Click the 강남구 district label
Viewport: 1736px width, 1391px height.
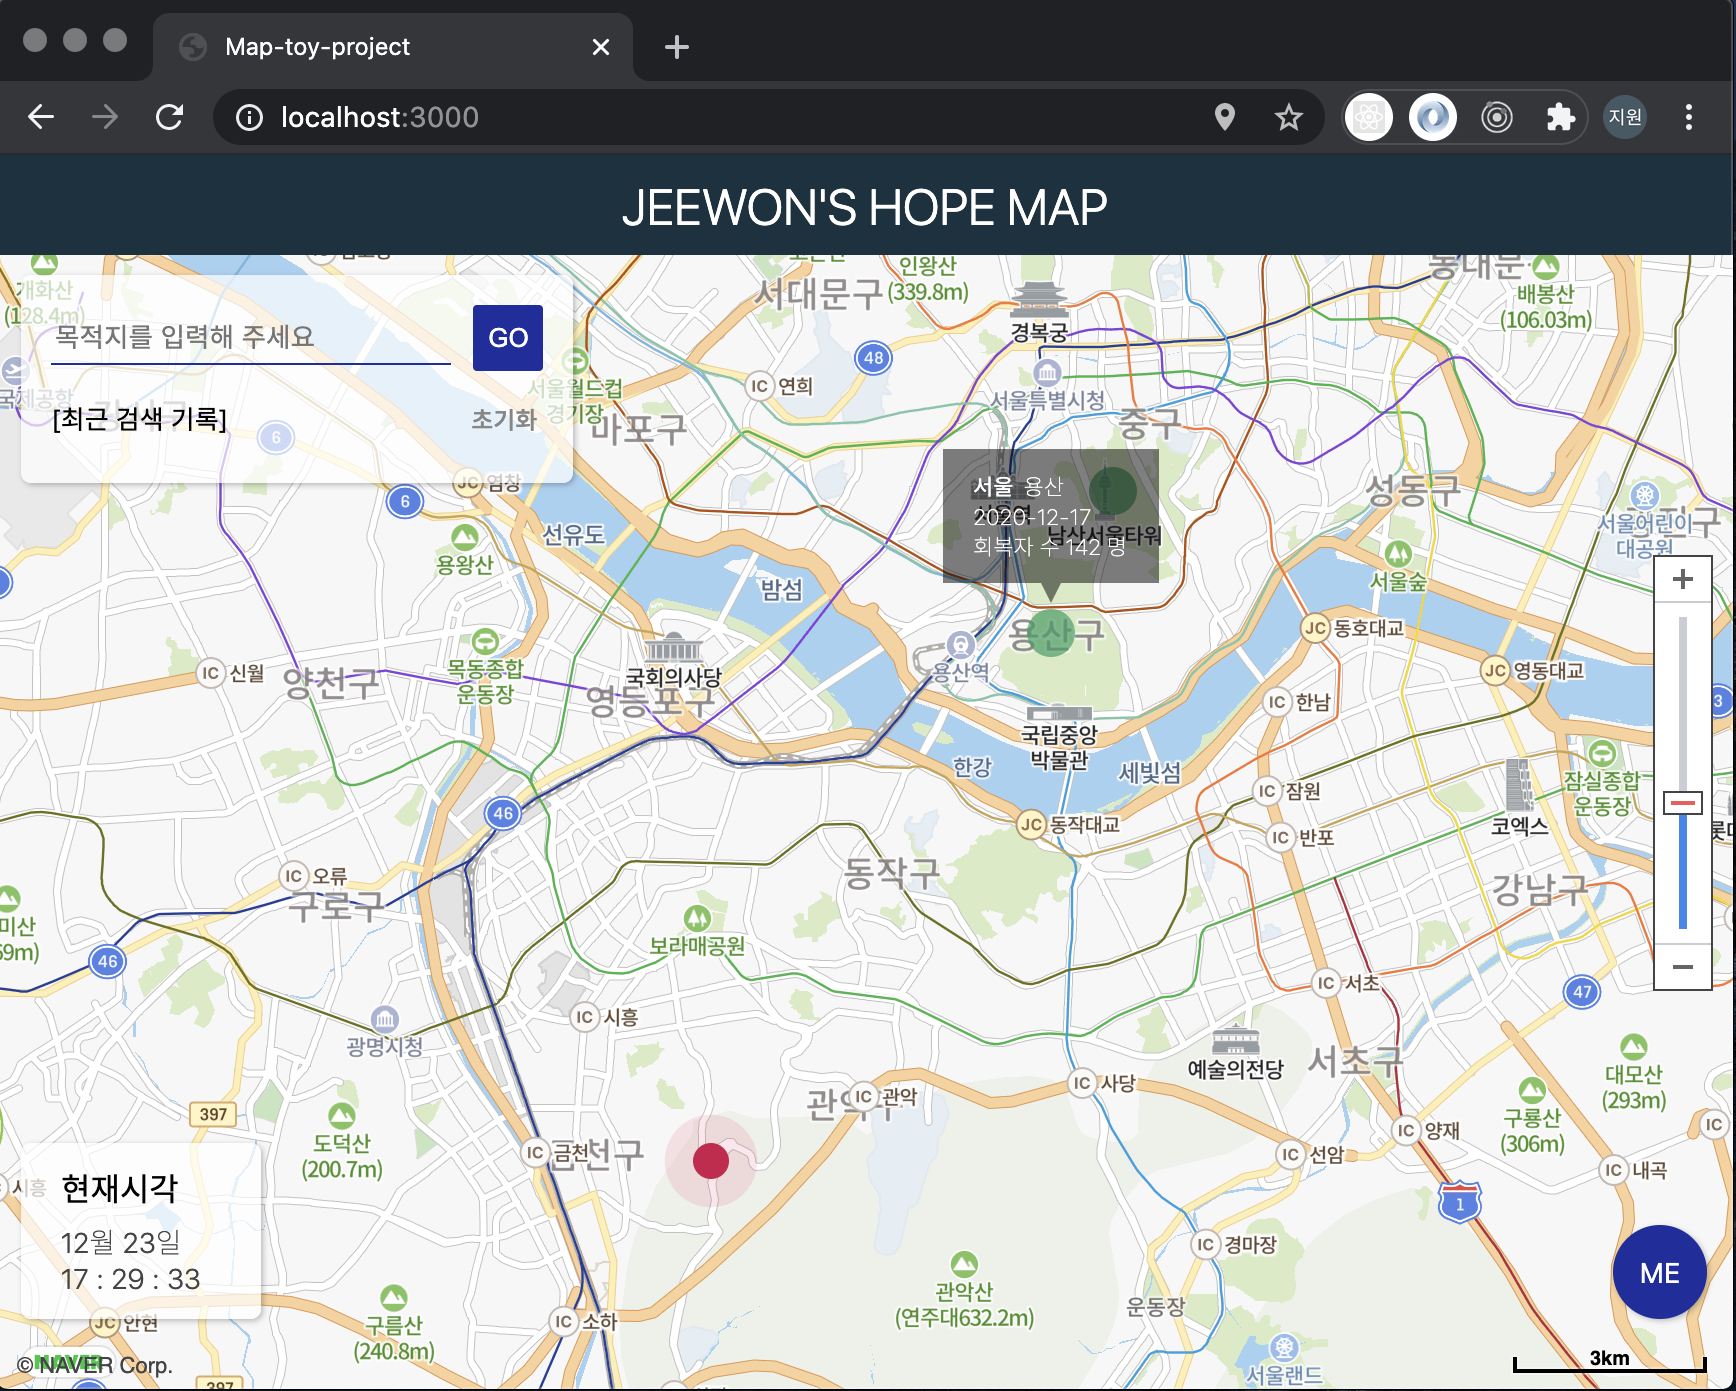[x=1540, y=889]
